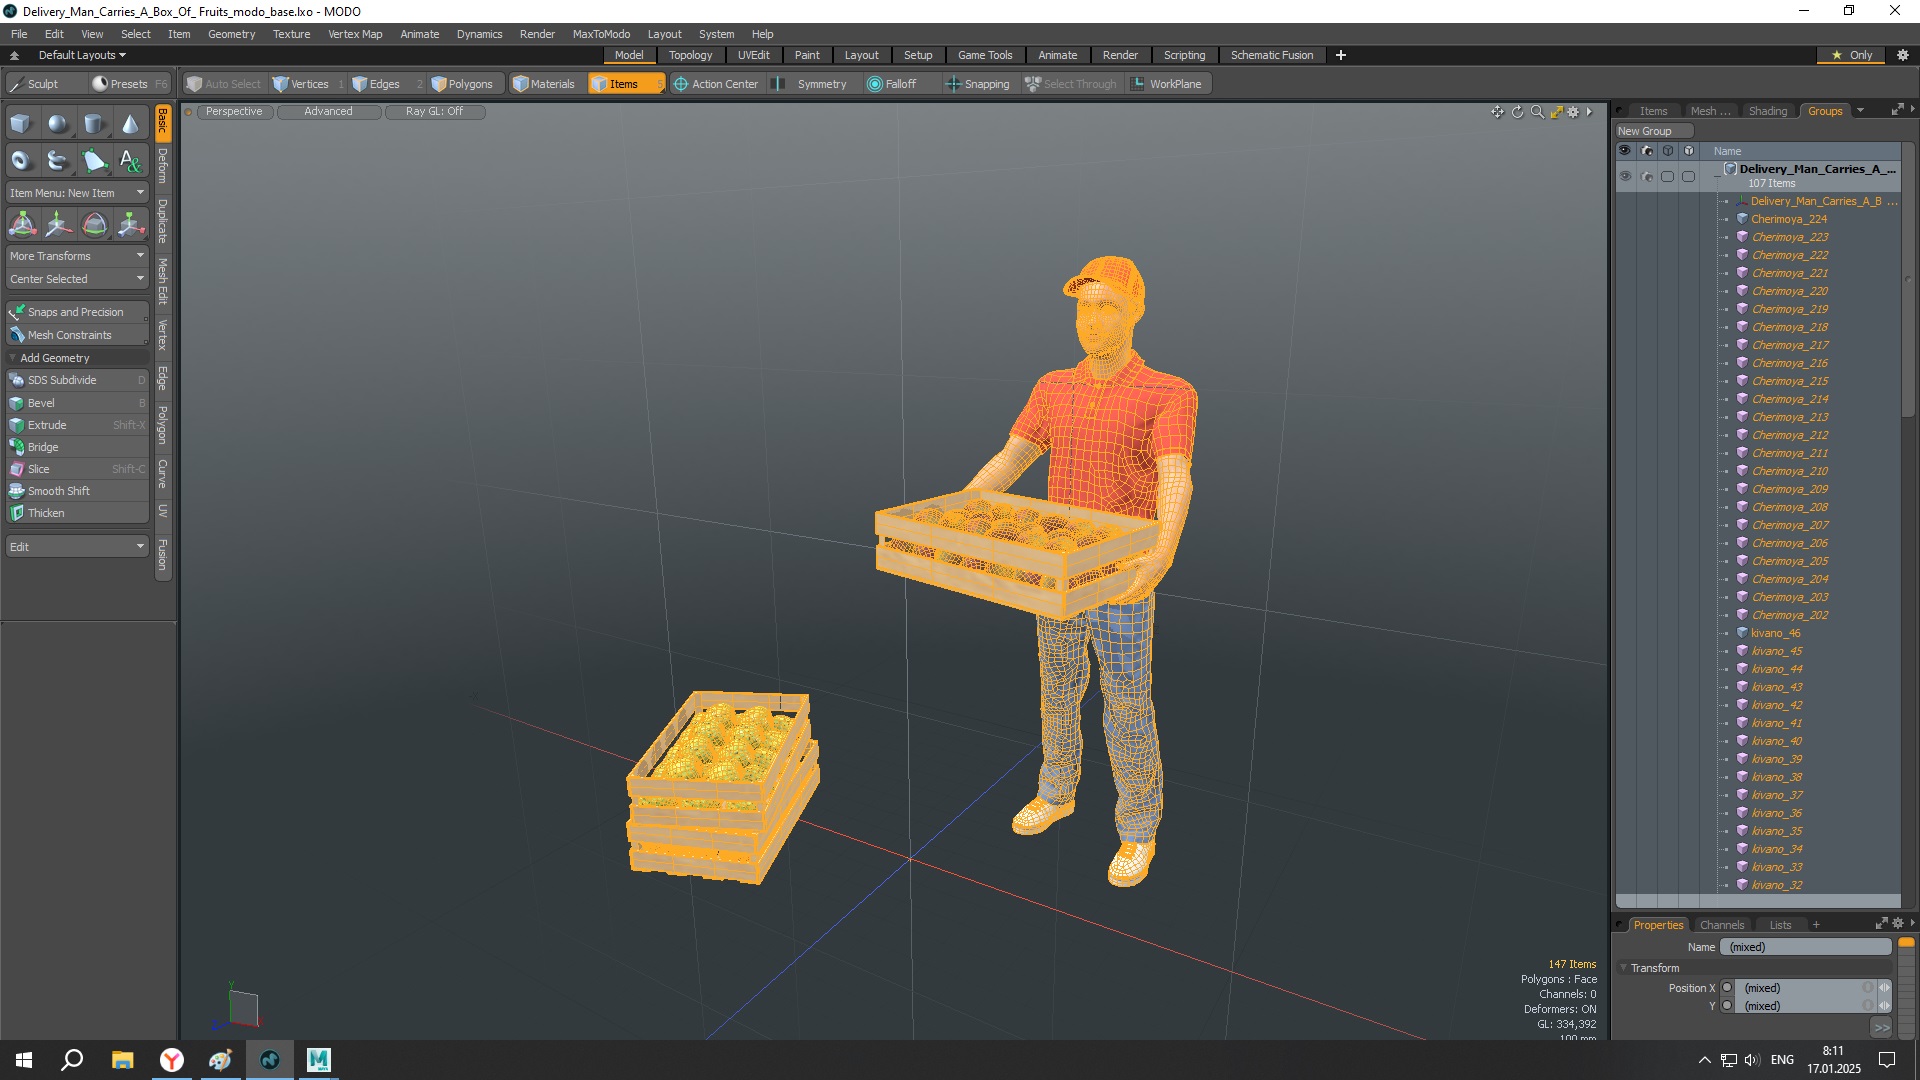Click the WorkPlane tool icon
Screen dimensions: 1920x1080
pos(1137,83)
